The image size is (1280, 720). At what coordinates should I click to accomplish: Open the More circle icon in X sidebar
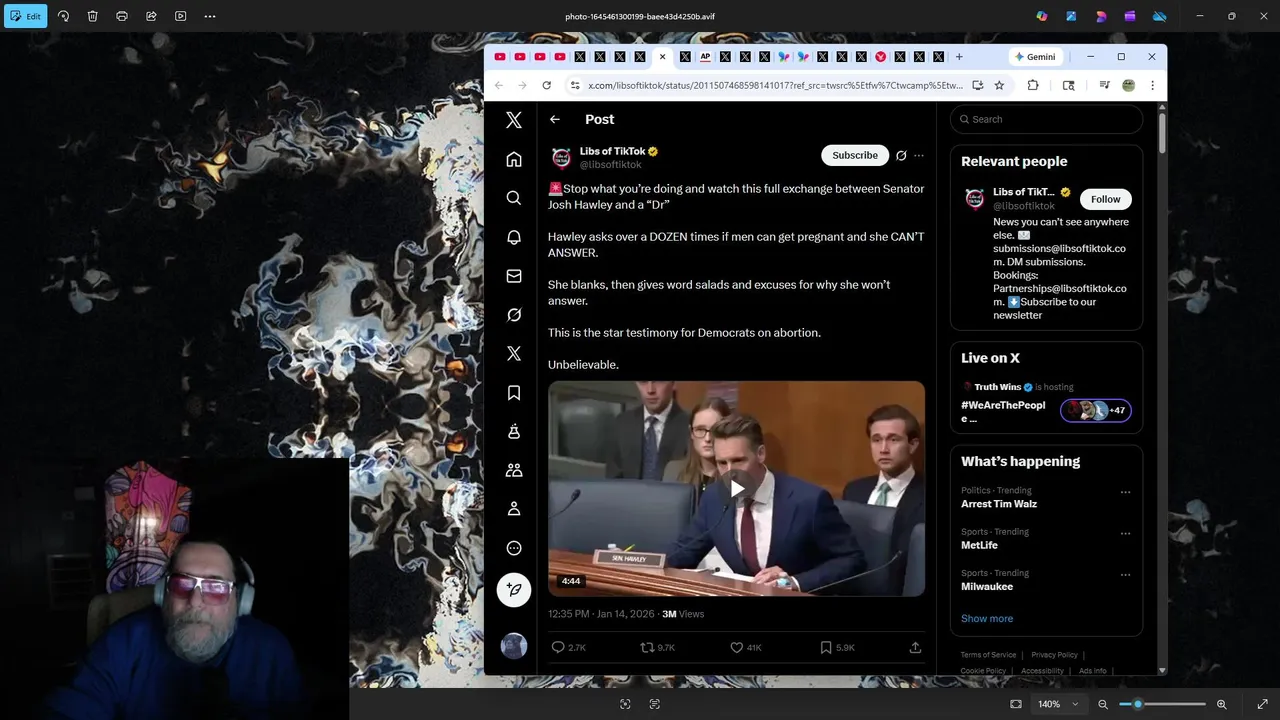(x=514, y=548)
